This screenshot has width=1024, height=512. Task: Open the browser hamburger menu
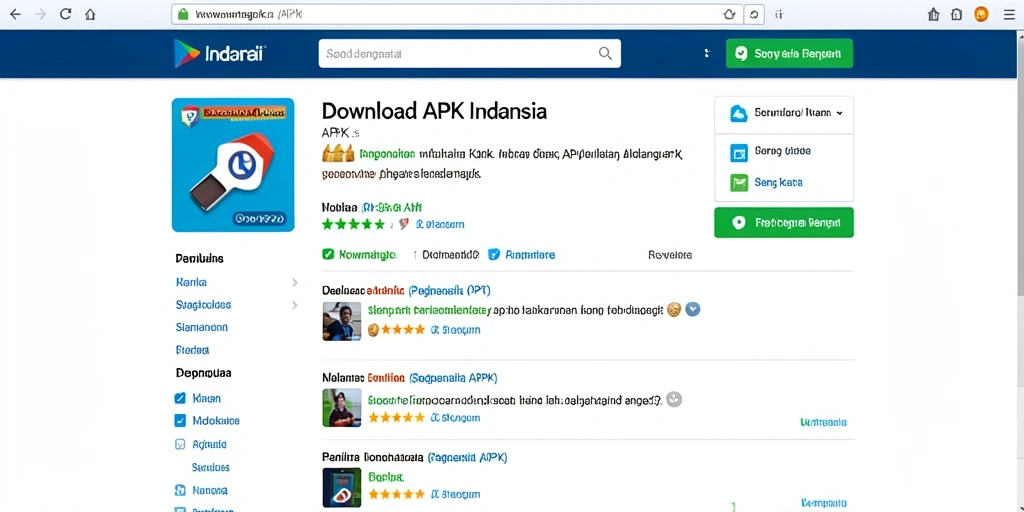(x=1009, y=14)
